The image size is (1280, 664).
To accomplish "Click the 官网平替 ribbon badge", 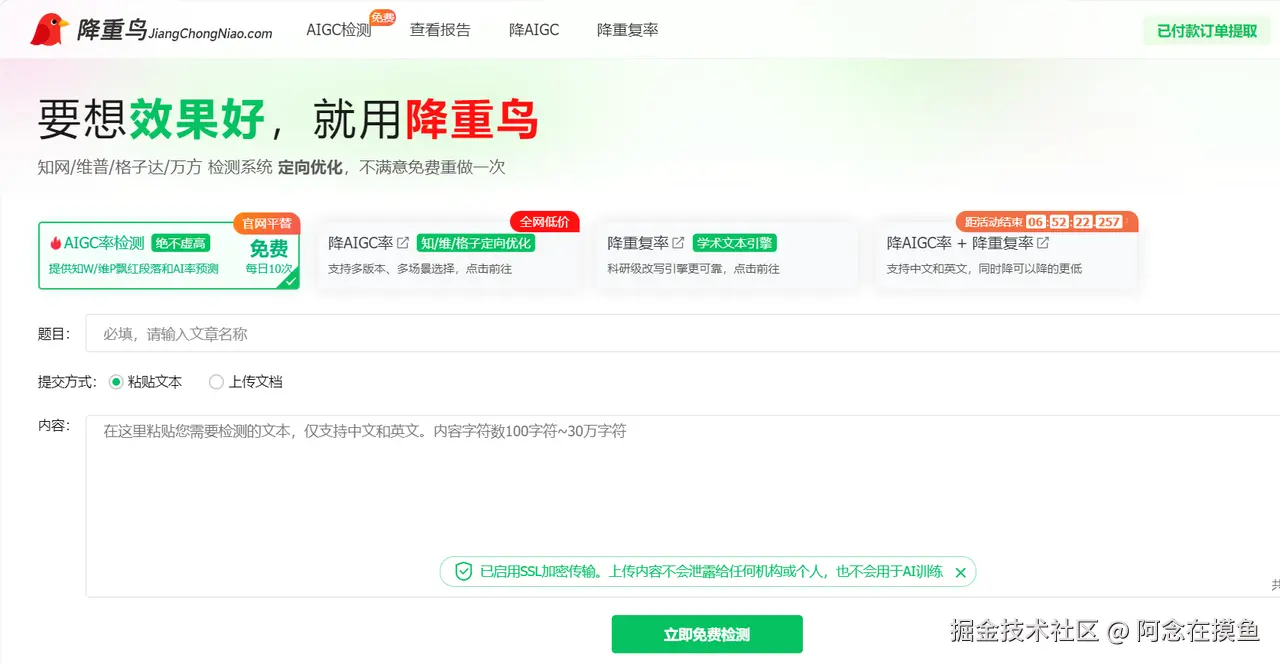I will pos(266,223).
